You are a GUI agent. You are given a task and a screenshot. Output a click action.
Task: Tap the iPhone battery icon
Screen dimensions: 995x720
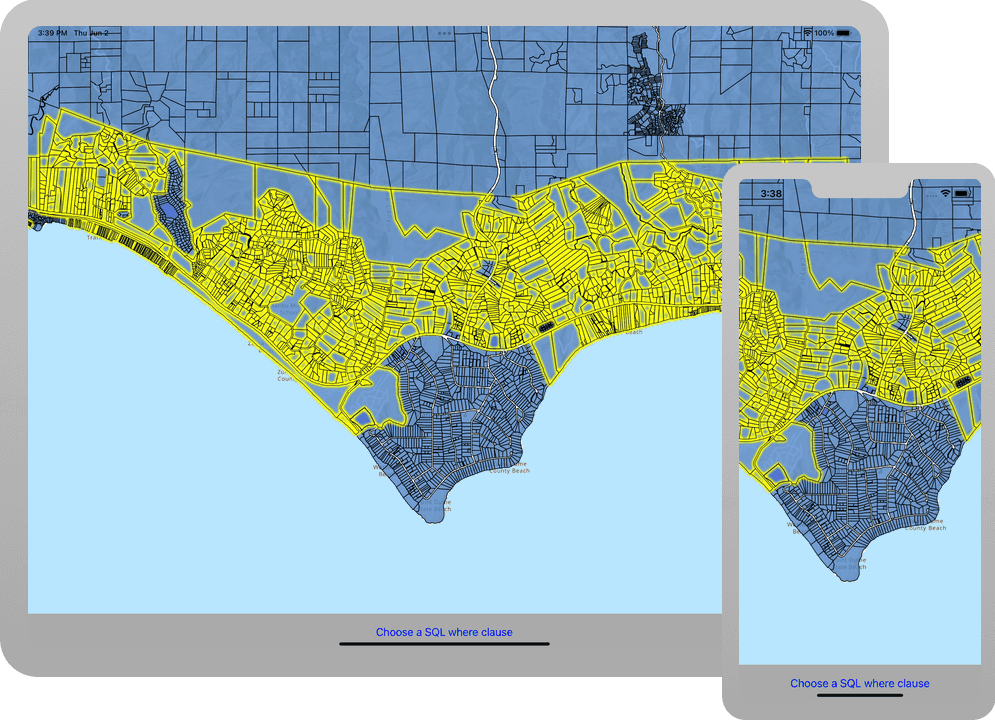tap(963, 193)
